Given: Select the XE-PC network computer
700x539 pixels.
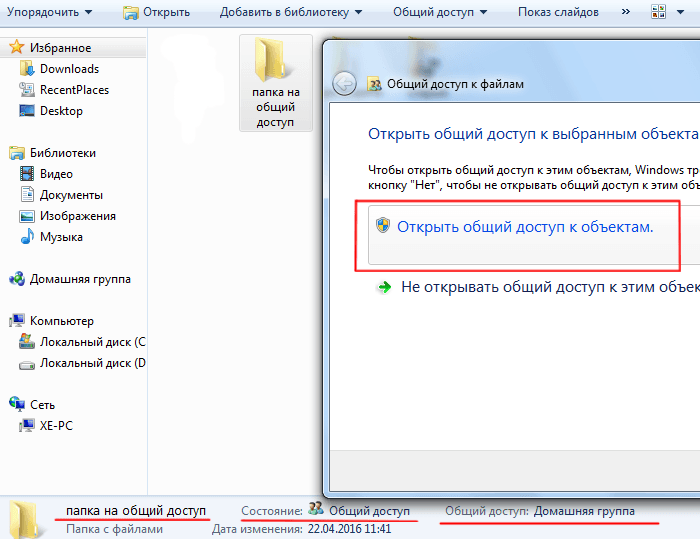Looking at the screenshot, I should tap(56, 425).
